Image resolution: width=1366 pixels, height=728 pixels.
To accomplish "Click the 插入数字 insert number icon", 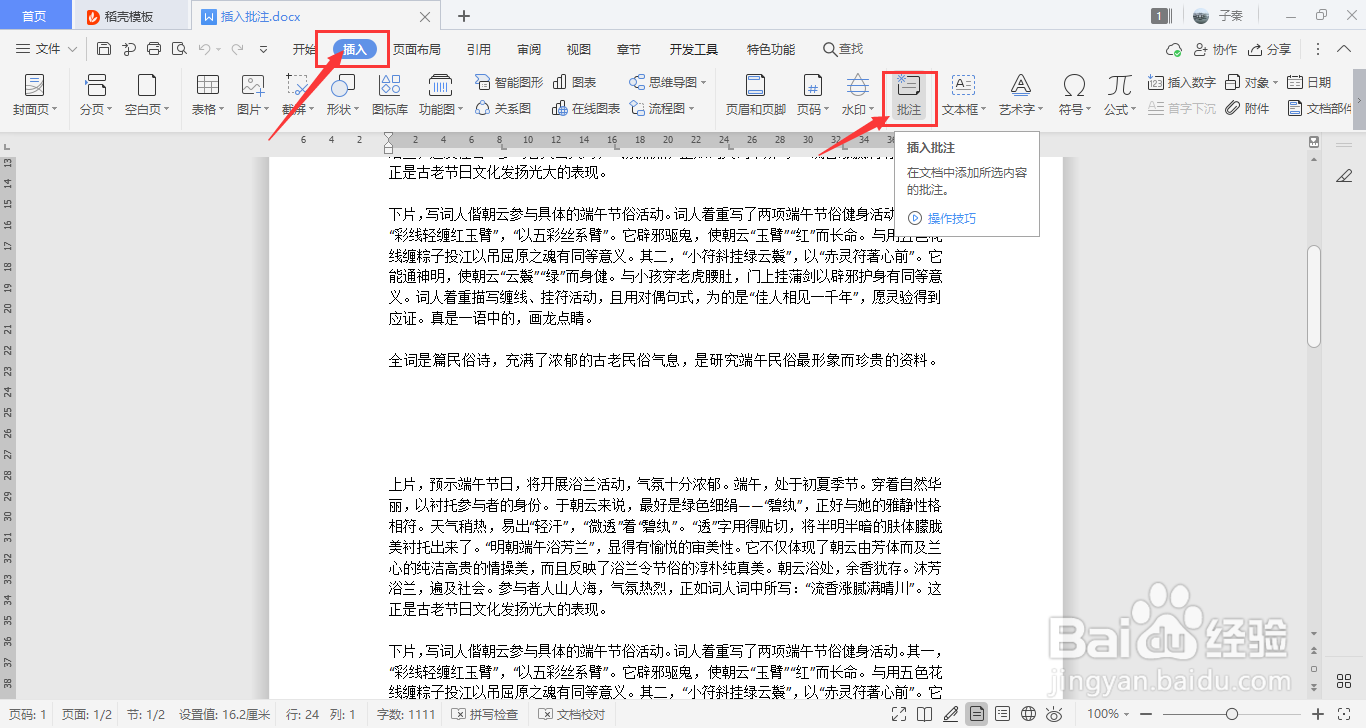I will (x=1182, y=82).
